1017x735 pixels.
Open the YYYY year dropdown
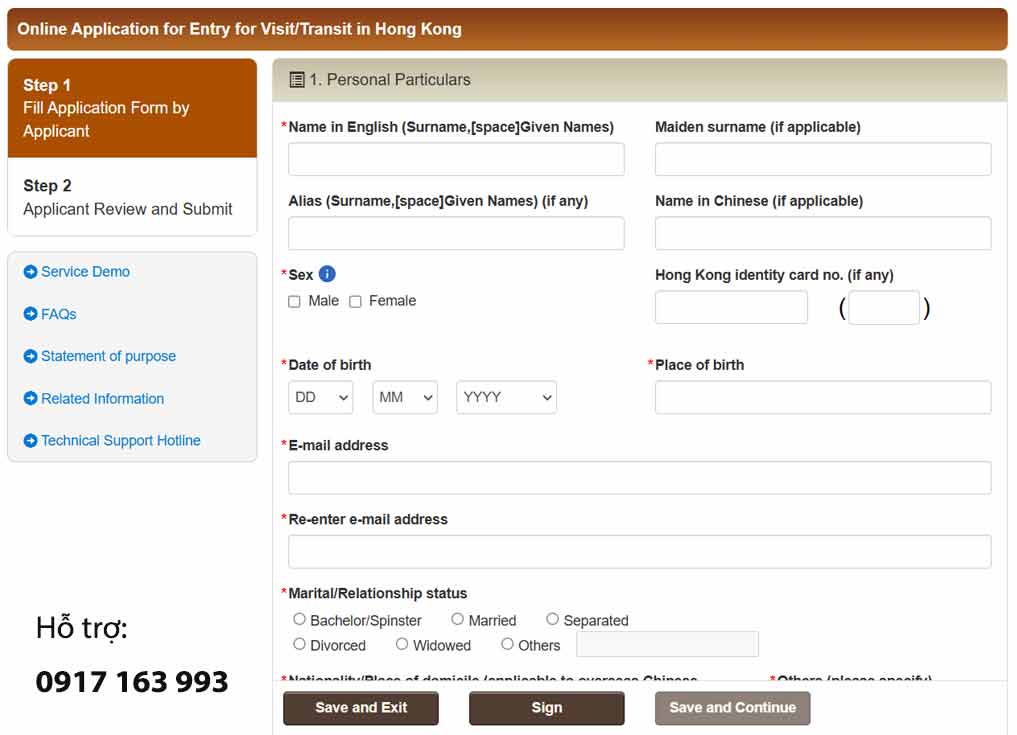click(506, 397)
